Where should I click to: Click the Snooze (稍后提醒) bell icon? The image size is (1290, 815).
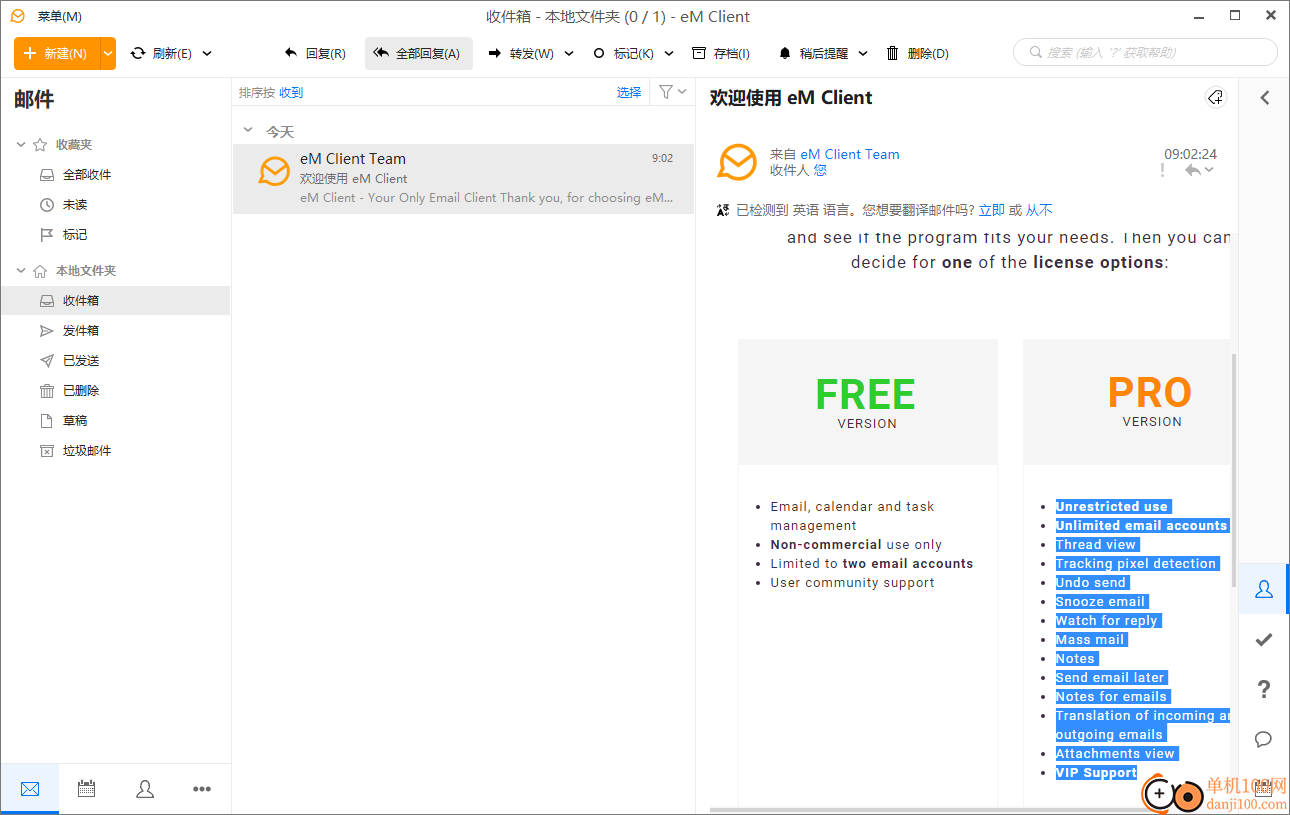click(x=785, y=54)
